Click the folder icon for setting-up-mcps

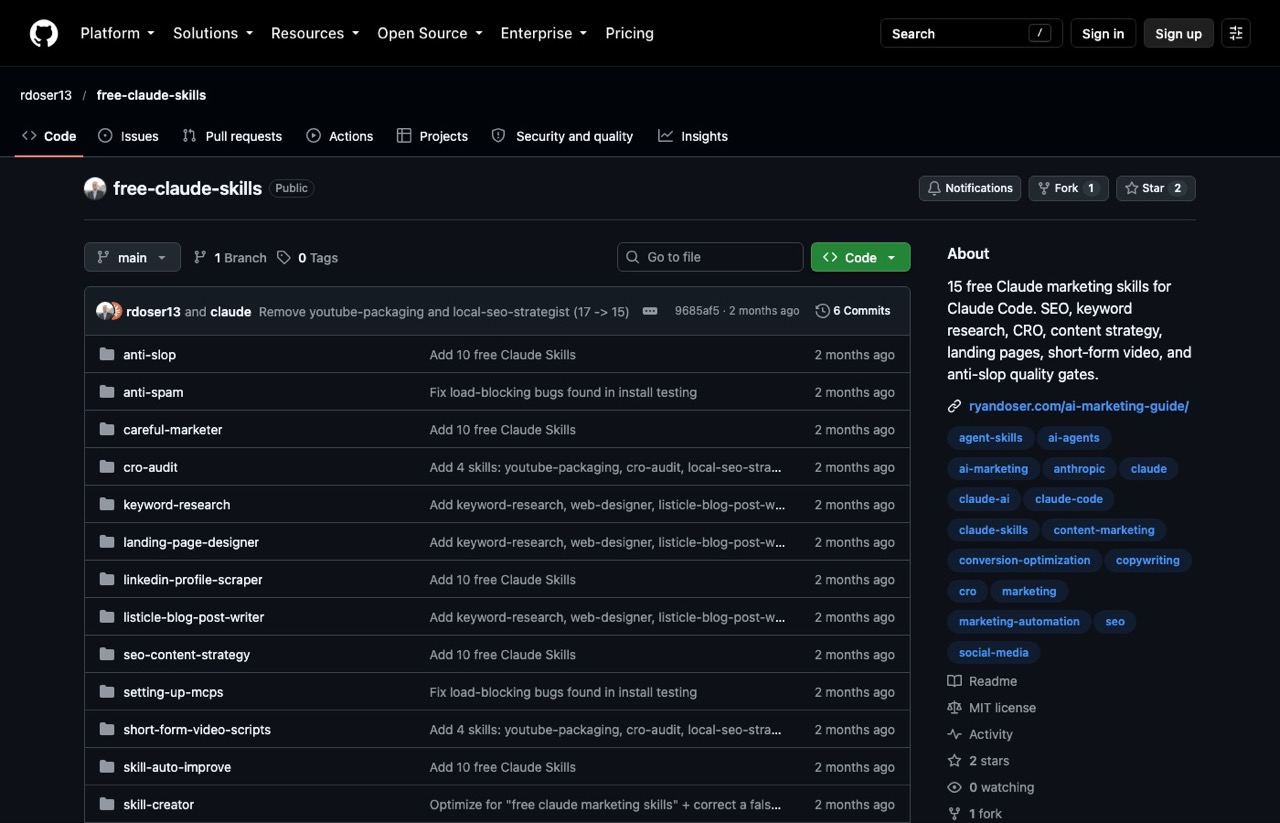click(x=107, y=692)
